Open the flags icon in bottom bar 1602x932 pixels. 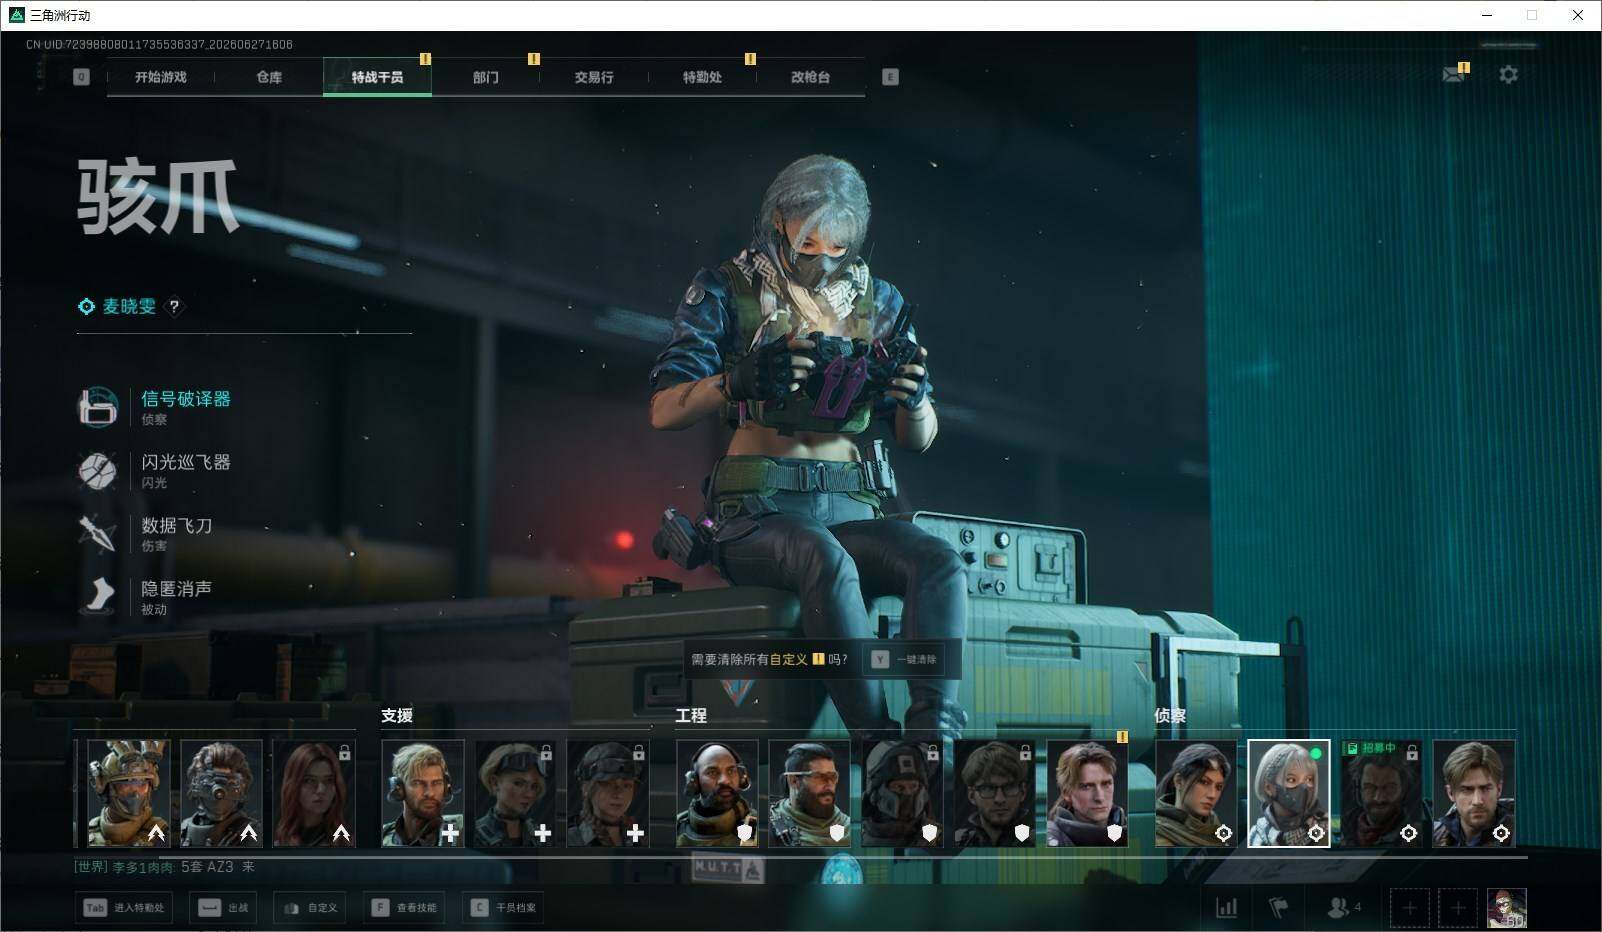[x=1278, y=907]
